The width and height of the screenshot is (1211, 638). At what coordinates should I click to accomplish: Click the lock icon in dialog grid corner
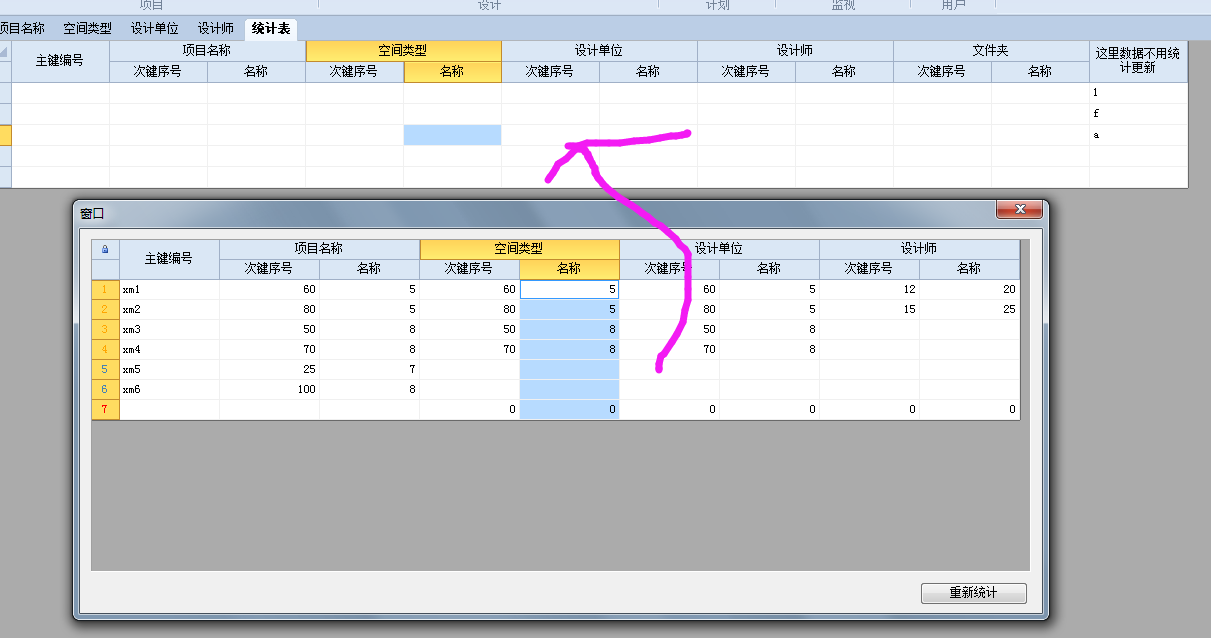click(x=105, y=249)
